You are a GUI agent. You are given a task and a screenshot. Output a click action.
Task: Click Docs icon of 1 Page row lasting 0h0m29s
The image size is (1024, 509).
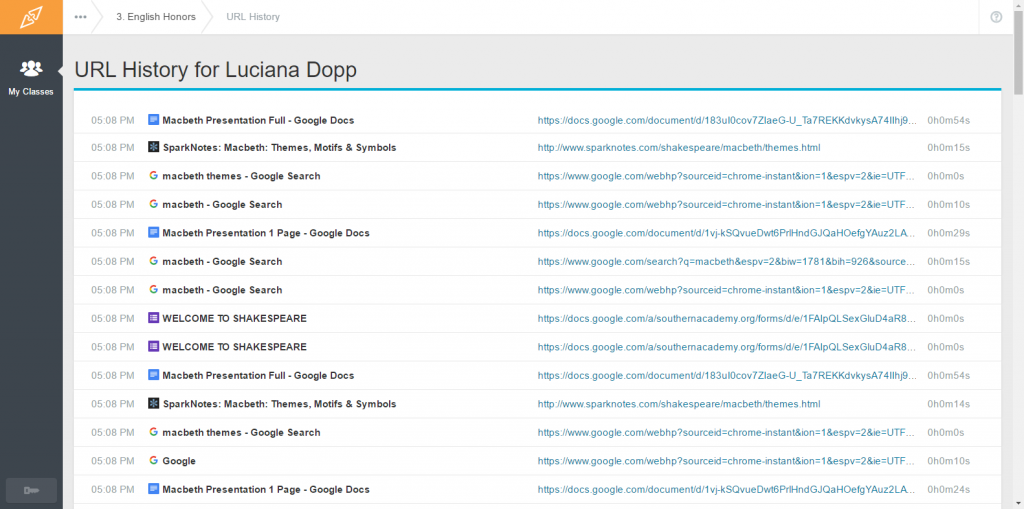click(x=153, y=233)
